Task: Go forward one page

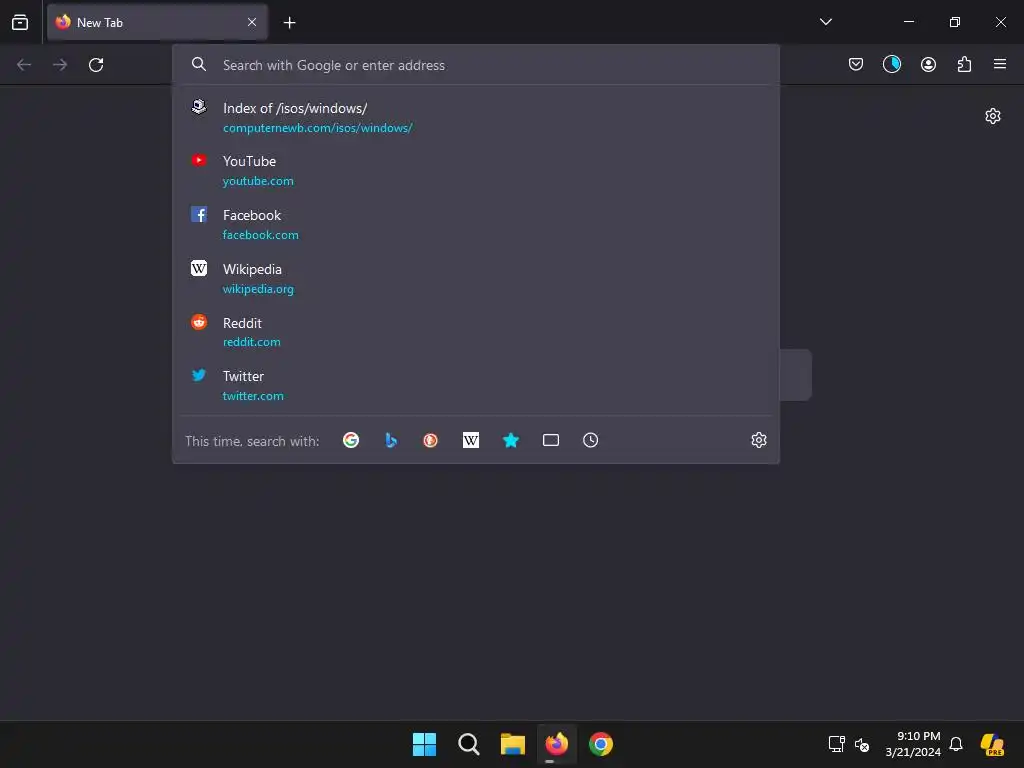Action: click(x=60, y=65)
